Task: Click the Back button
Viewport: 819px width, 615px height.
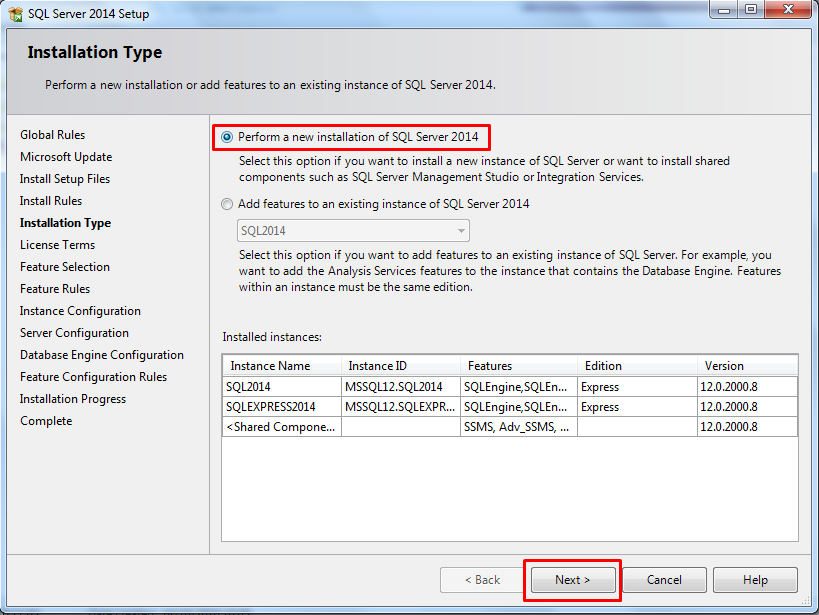Action: click(x=482, y=580)
